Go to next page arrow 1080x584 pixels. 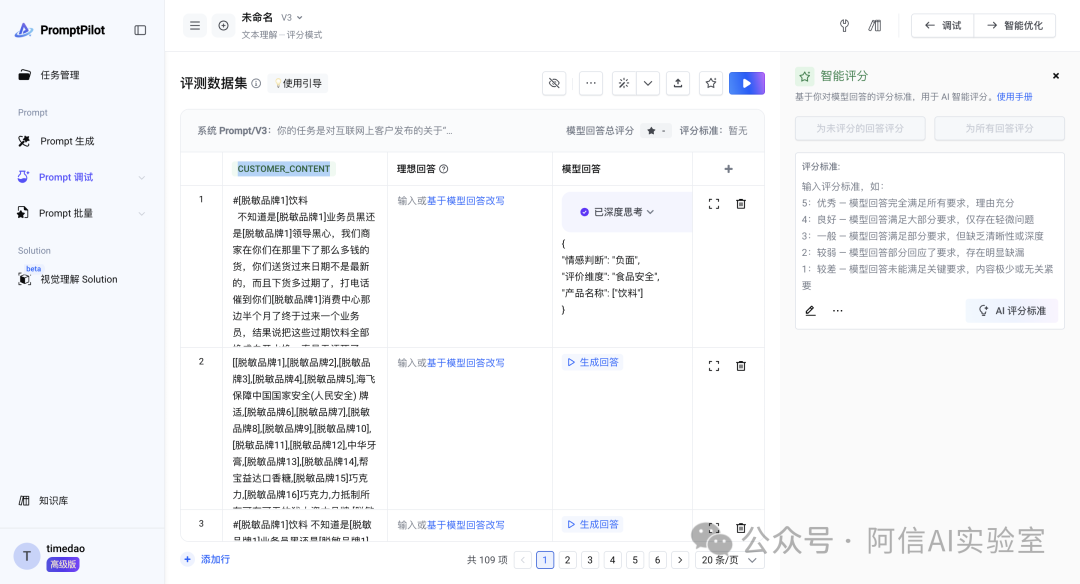click(680, 560)
